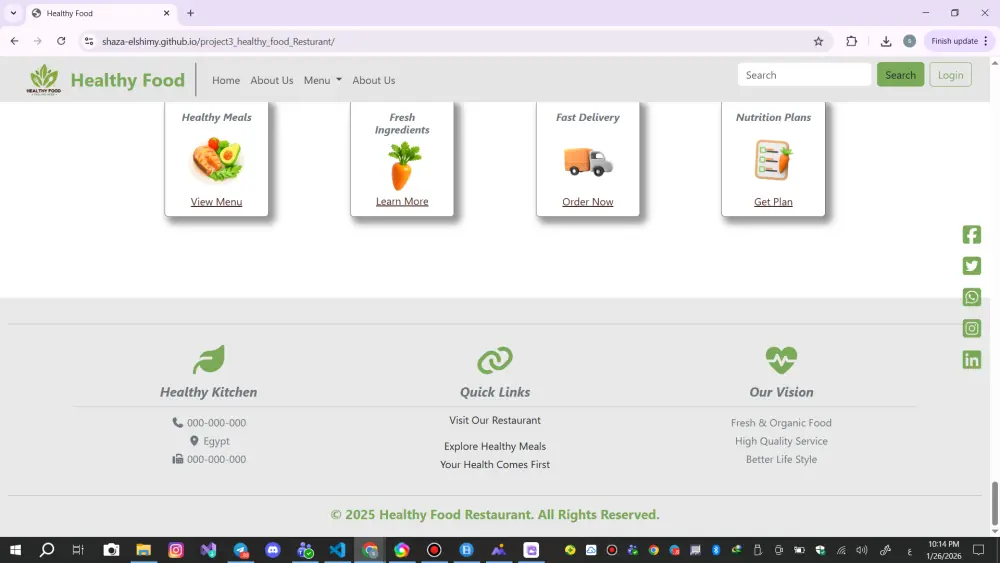Click the Our Vision heartbeat icon
Screen dimensions: 1000x563
tap(781, 360)
